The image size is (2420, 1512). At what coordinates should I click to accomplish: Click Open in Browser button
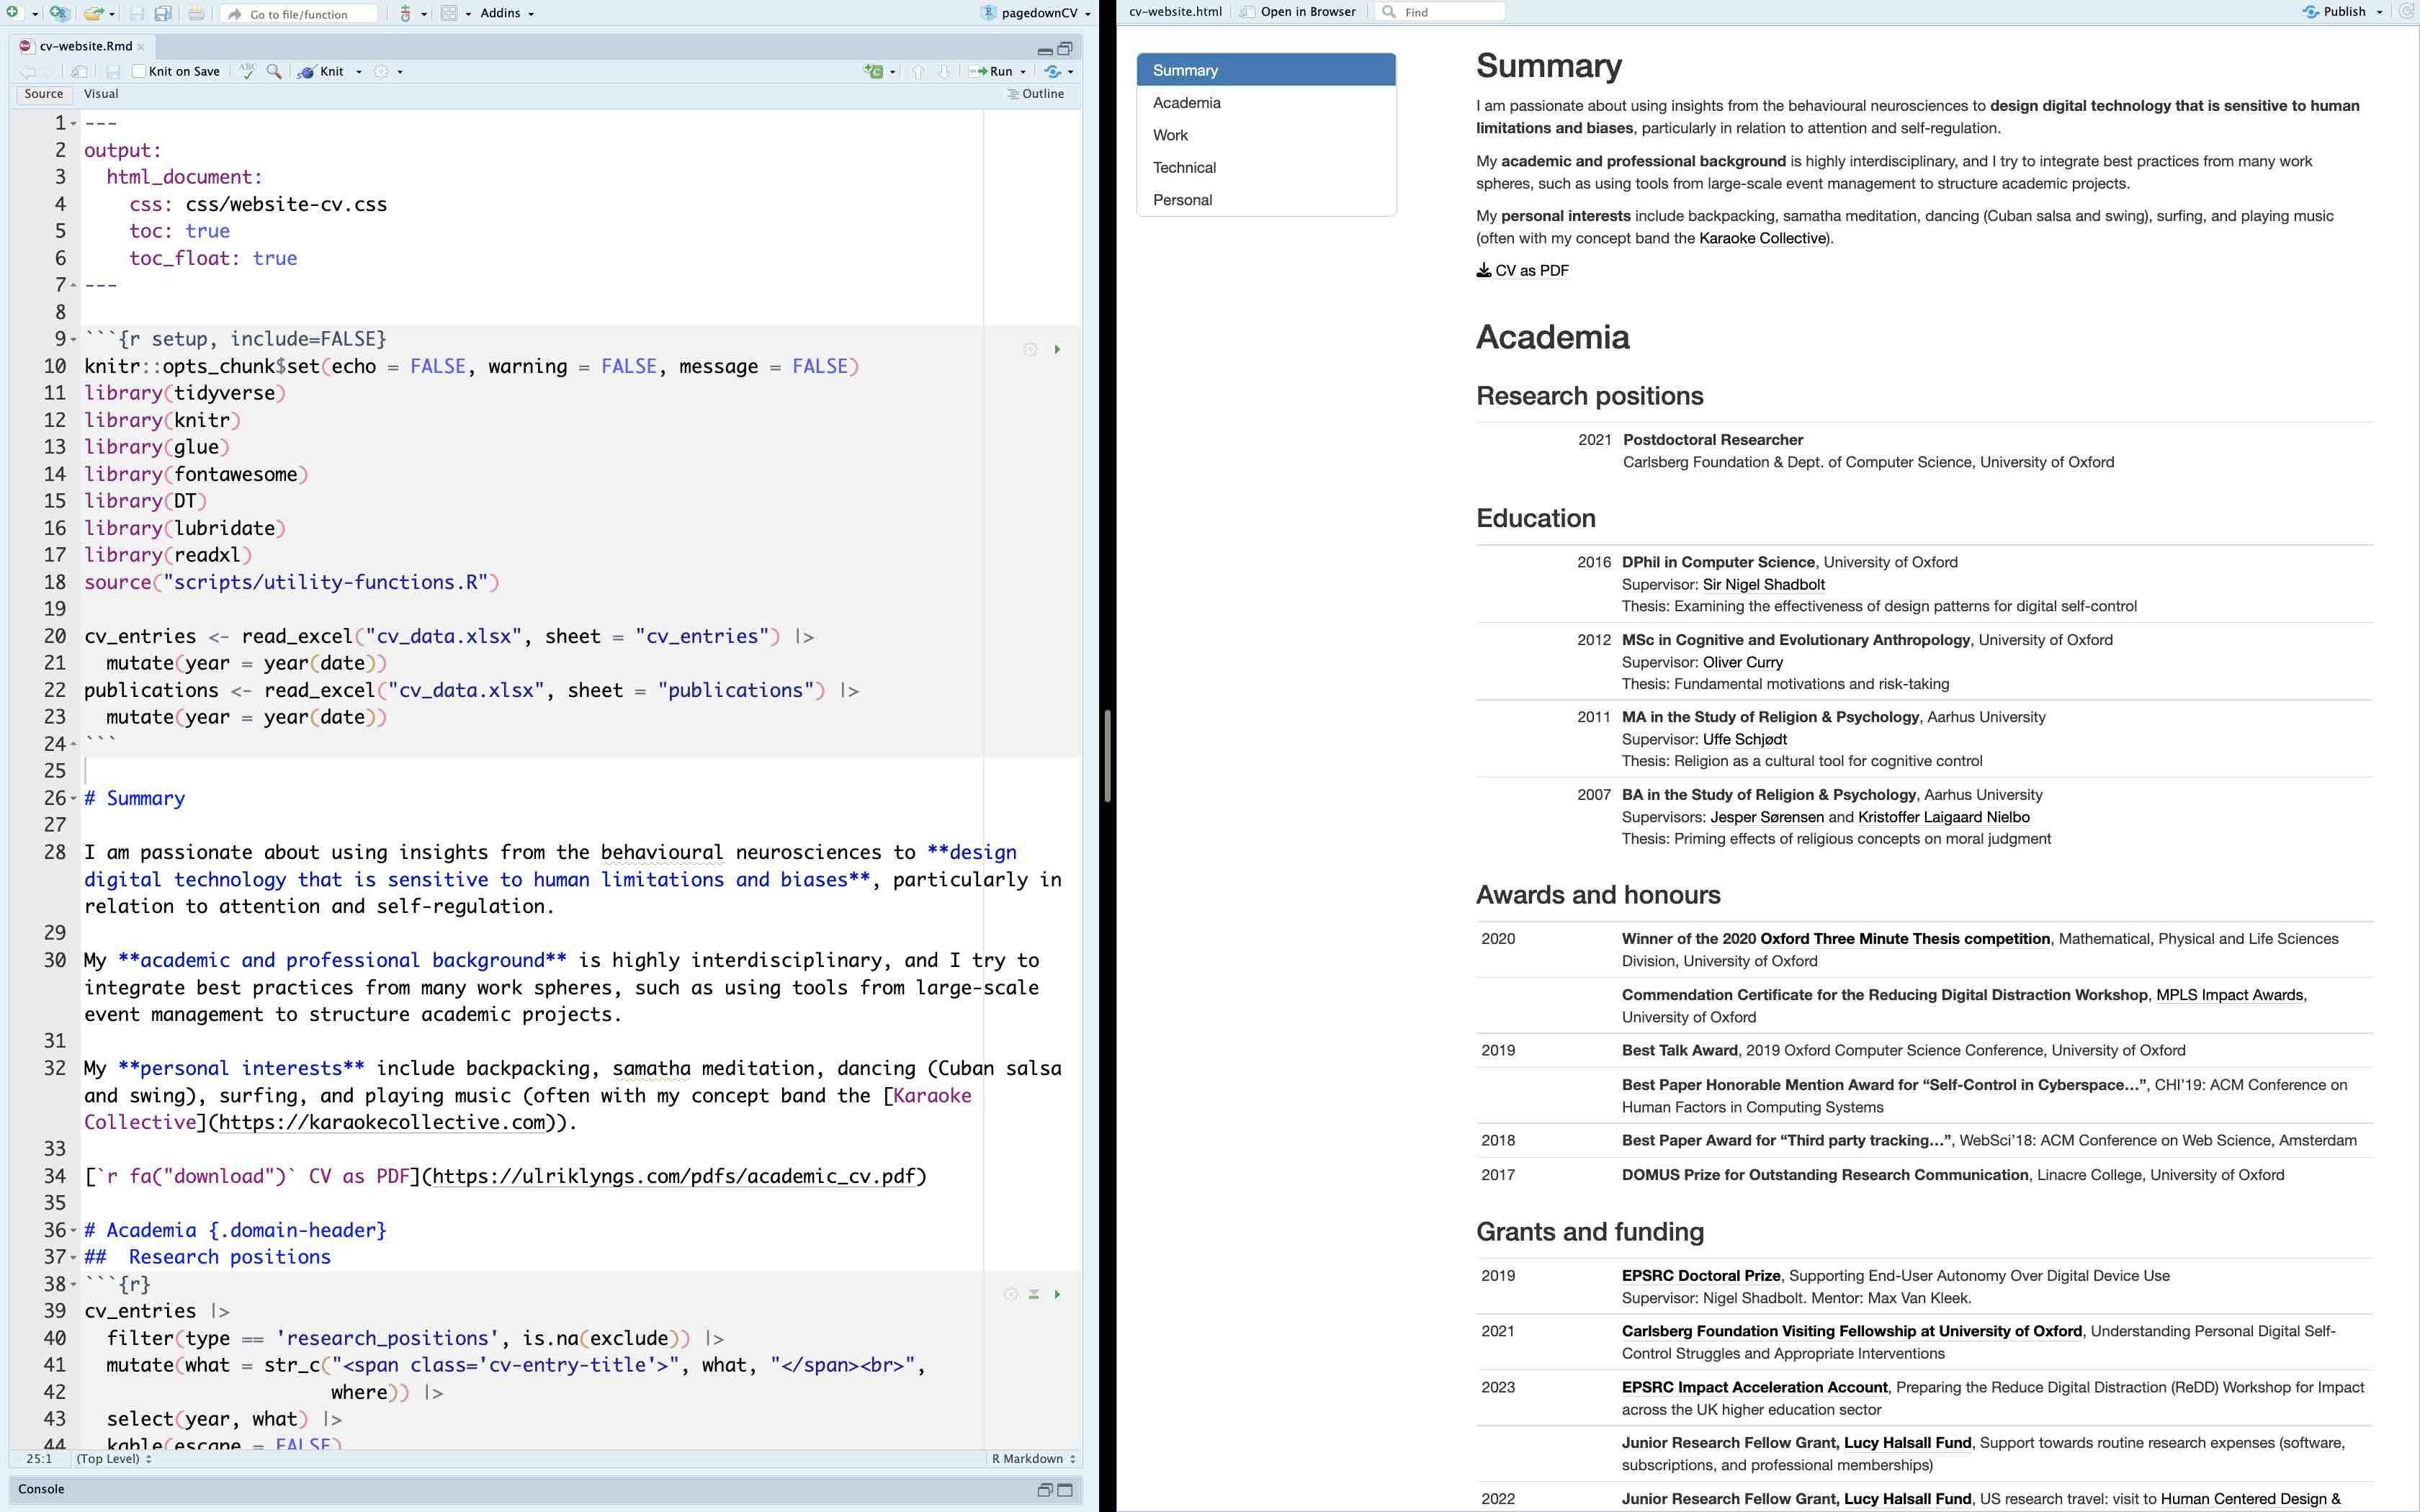1298,12
